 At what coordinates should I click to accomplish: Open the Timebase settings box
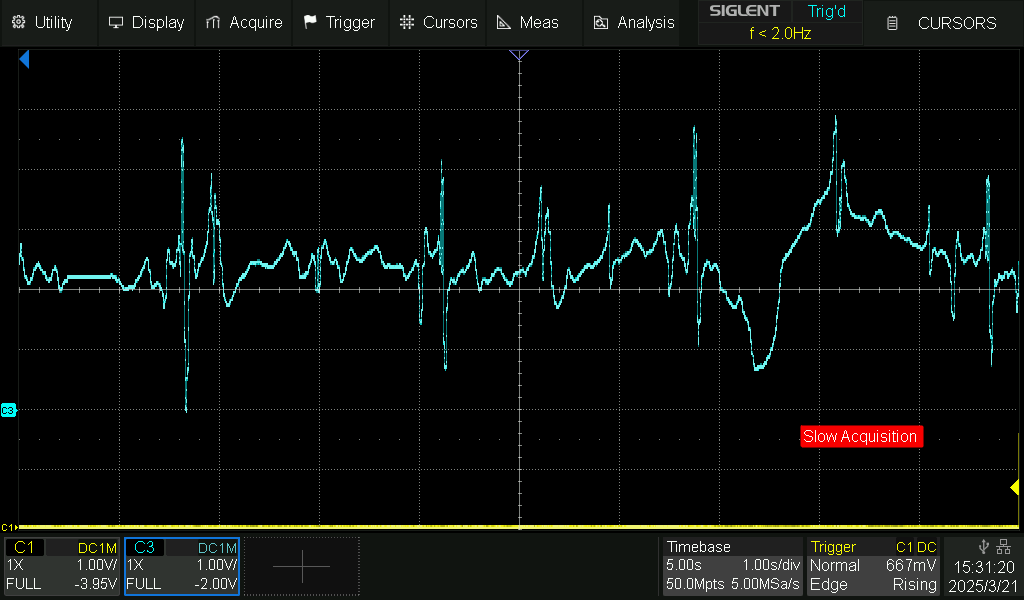click(732, 565)
